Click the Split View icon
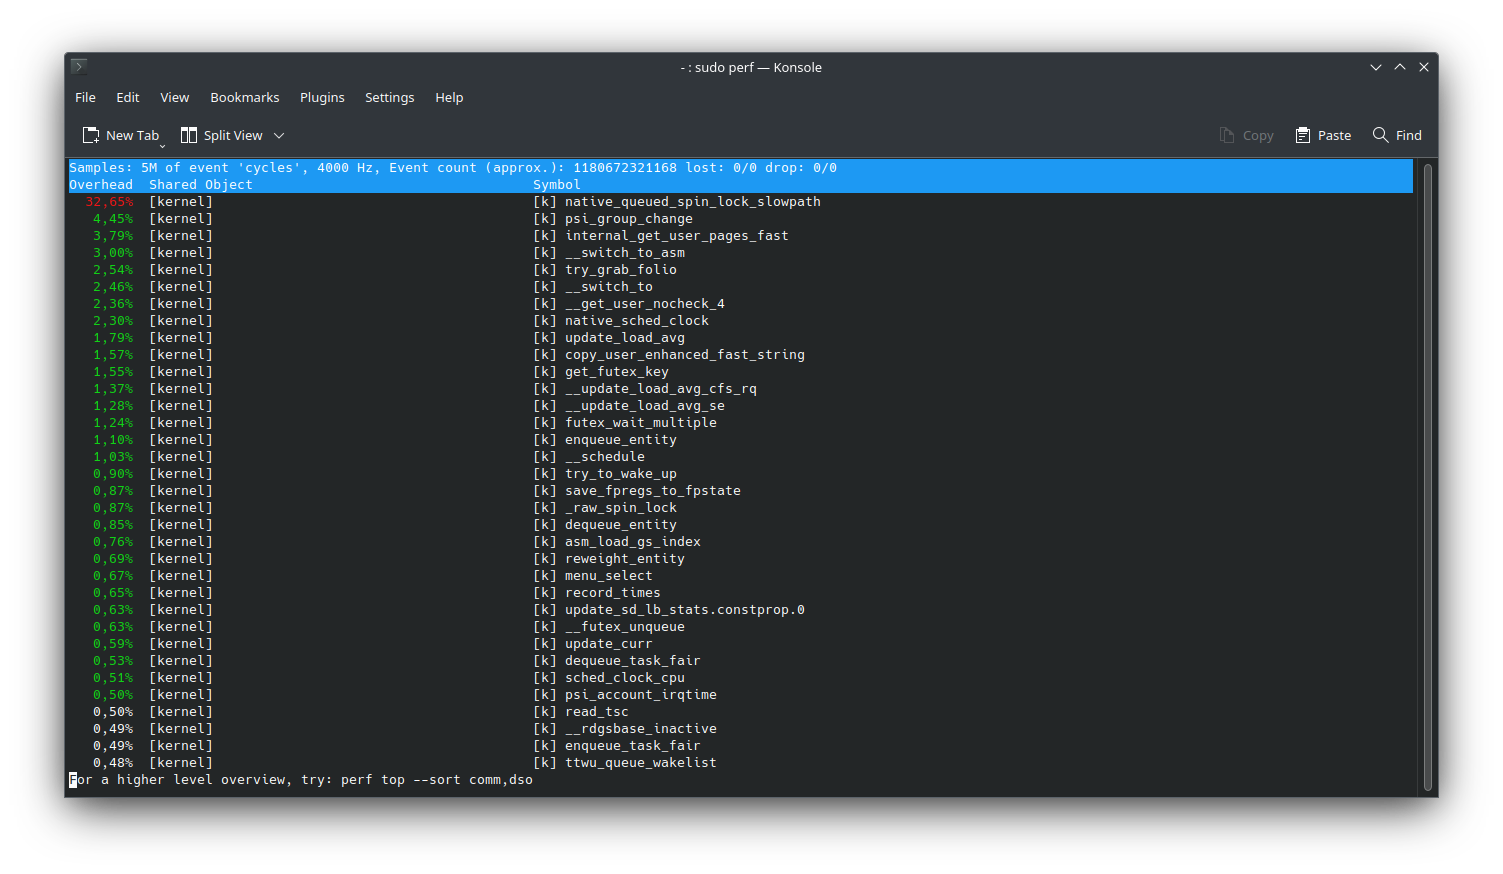 point(188,134)
